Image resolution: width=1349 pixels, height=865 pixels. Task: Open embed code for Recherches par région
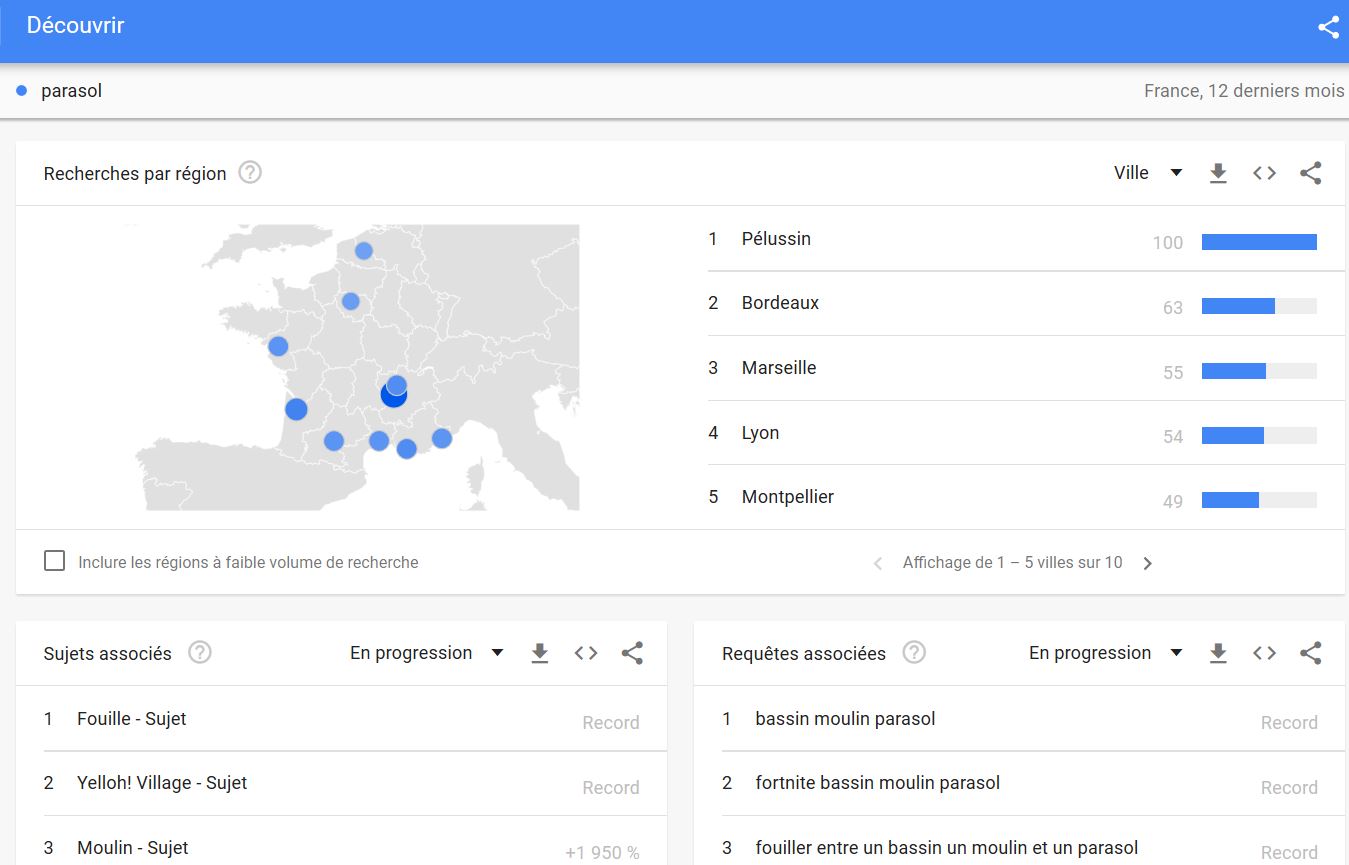[1264, 173]
